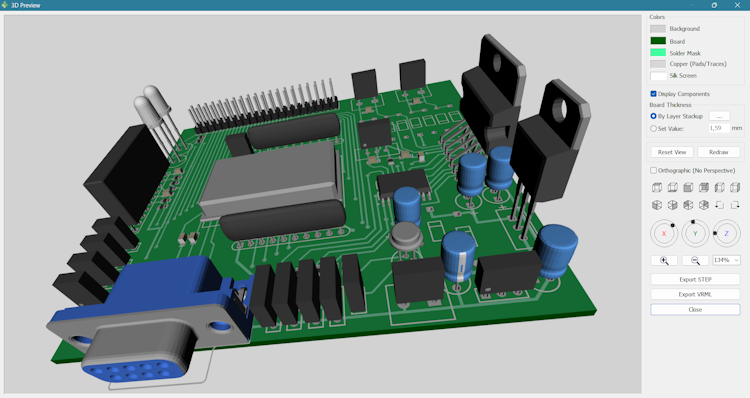
Task: Open the Solder Mask color swatch
Action: point(658,53)
